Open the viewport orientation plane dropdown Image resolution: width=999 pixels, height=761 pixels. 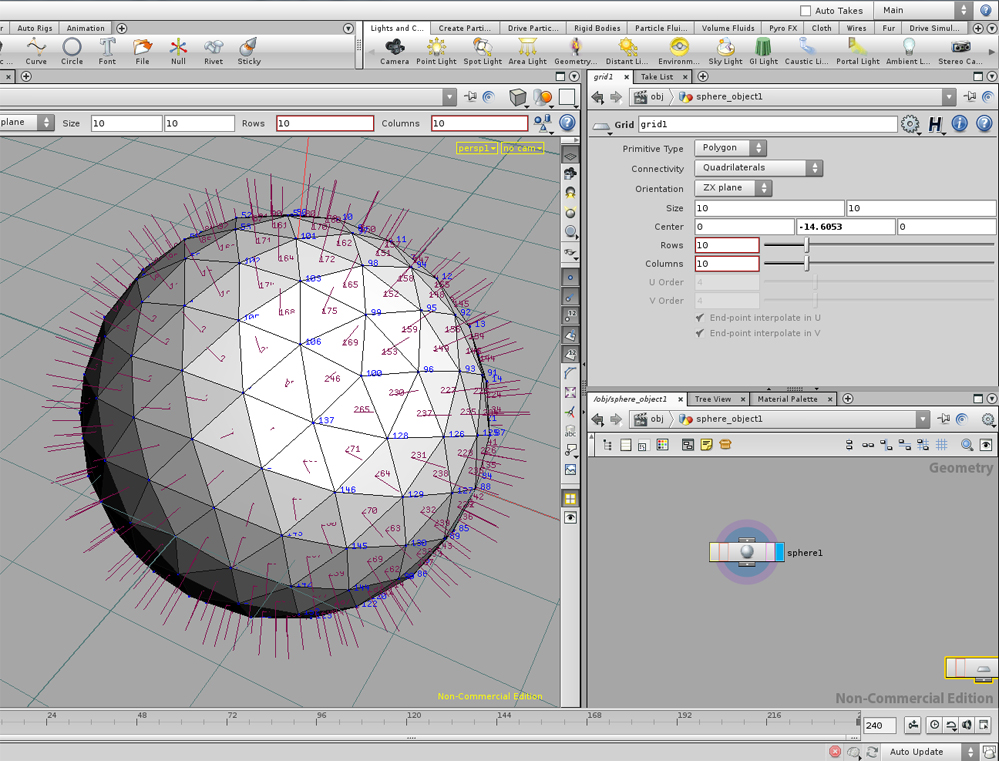(x=27, y=122)
